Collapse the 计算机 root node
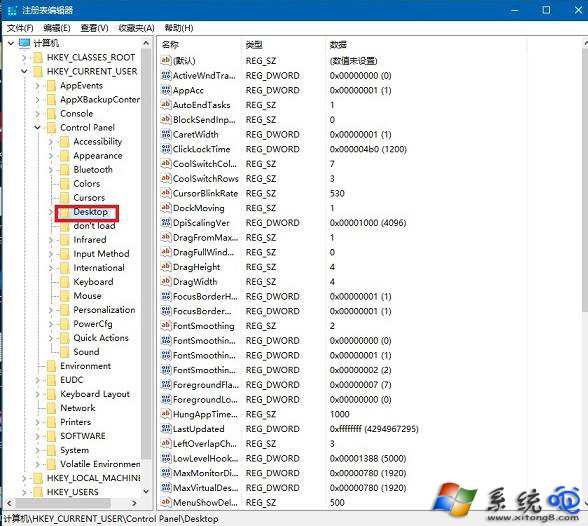The height and width of the screenshot is (526, 588). pos(11,43)
